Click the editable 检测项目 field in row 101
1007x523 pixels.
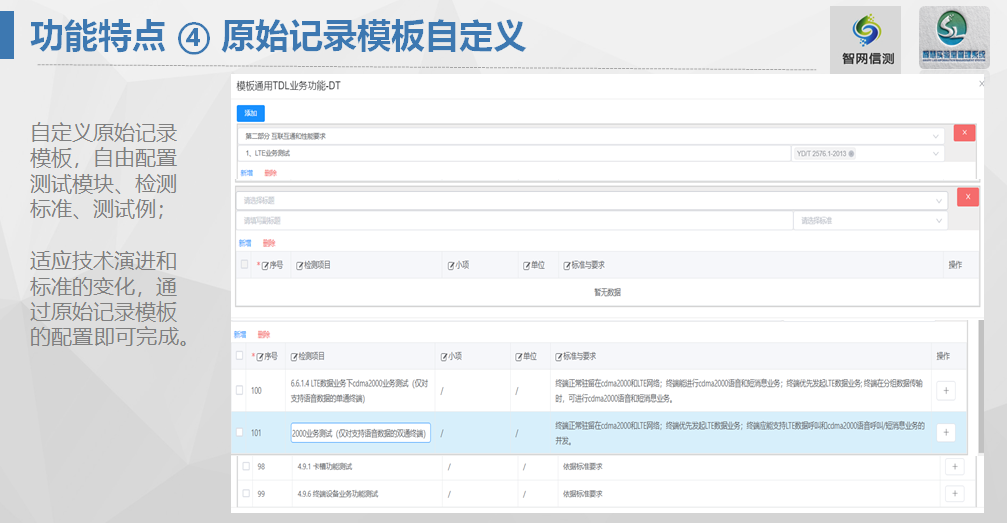pyautogui.click(x=360, y=433)
